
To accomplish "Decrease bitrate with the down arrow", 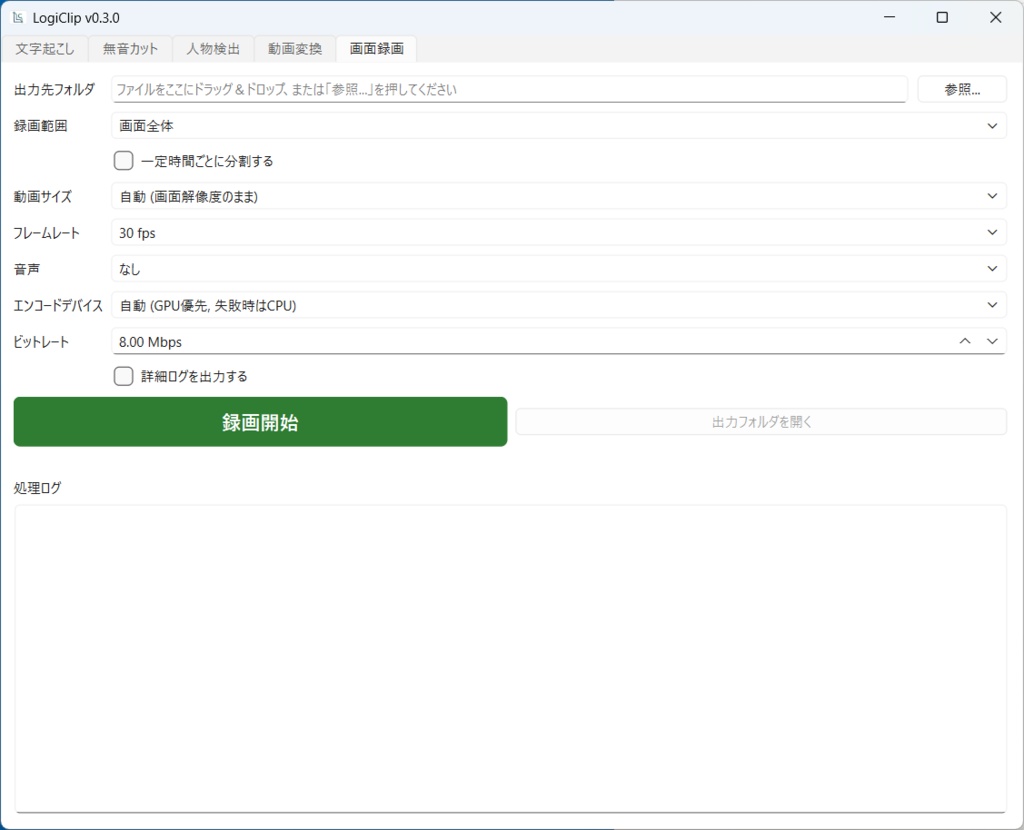I will pos(992,341).
